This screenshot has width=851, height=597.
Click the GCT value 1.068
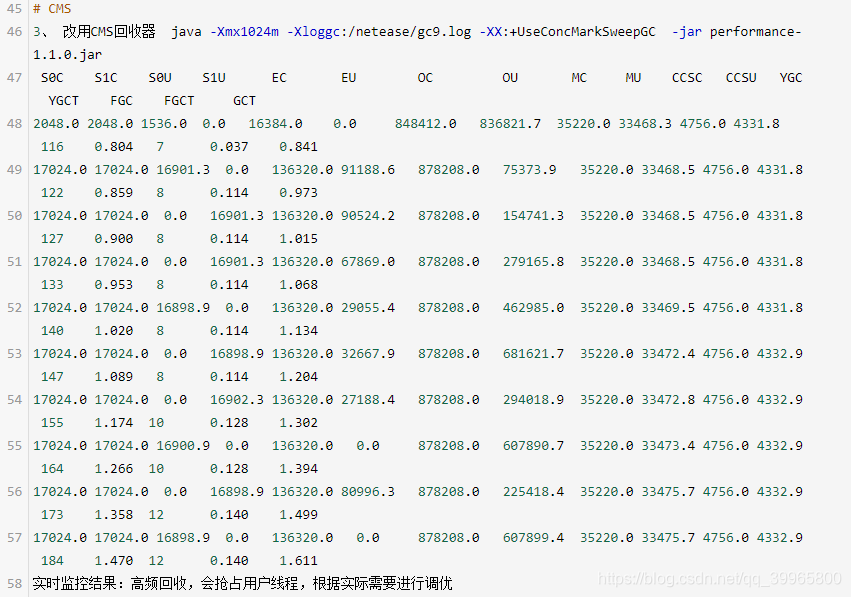299,285
